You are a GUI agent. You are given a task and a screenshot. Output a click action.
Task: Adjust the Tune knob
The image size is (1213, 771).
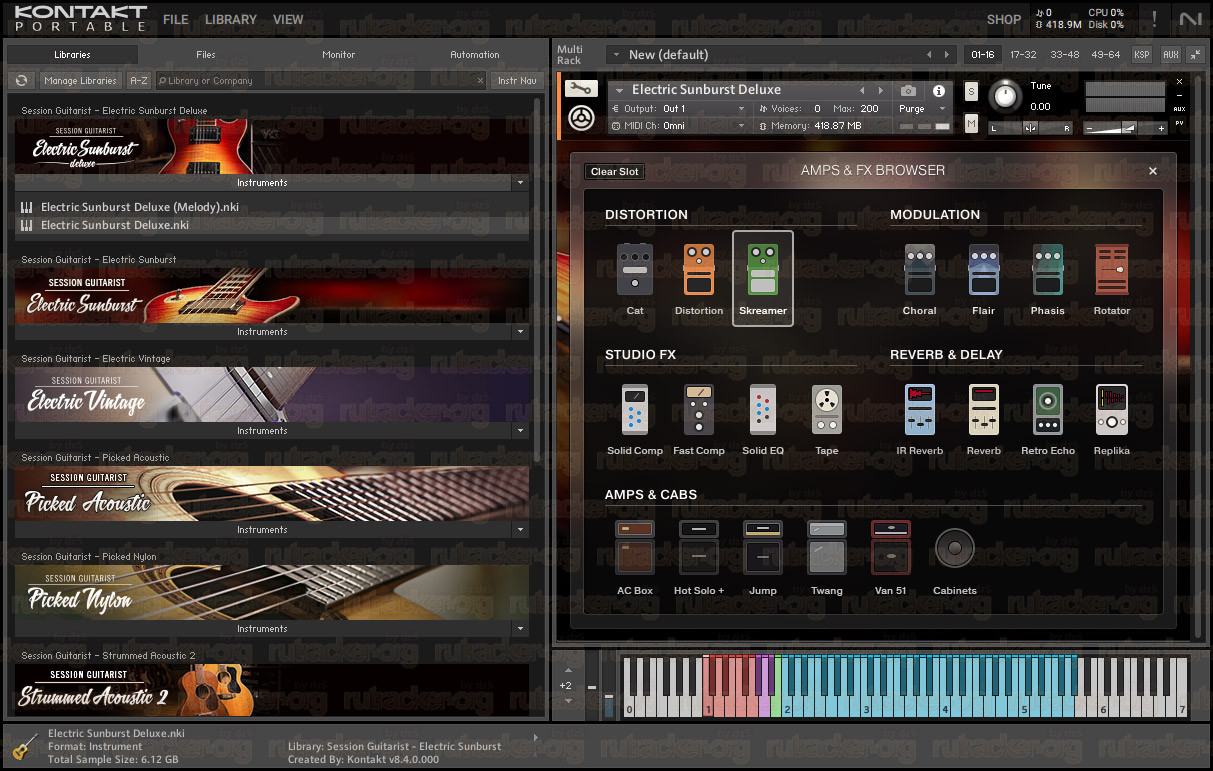[1006, 97]
